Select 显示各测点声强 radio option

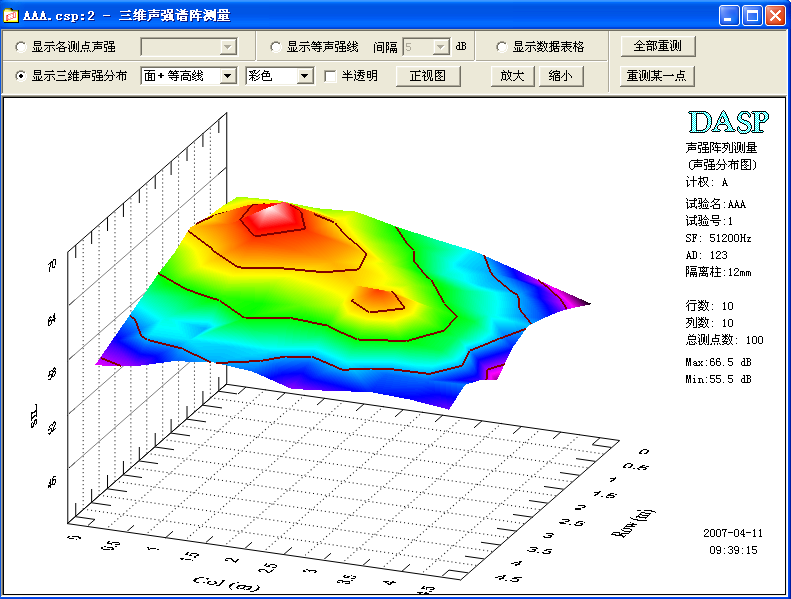tap(21, 47)
